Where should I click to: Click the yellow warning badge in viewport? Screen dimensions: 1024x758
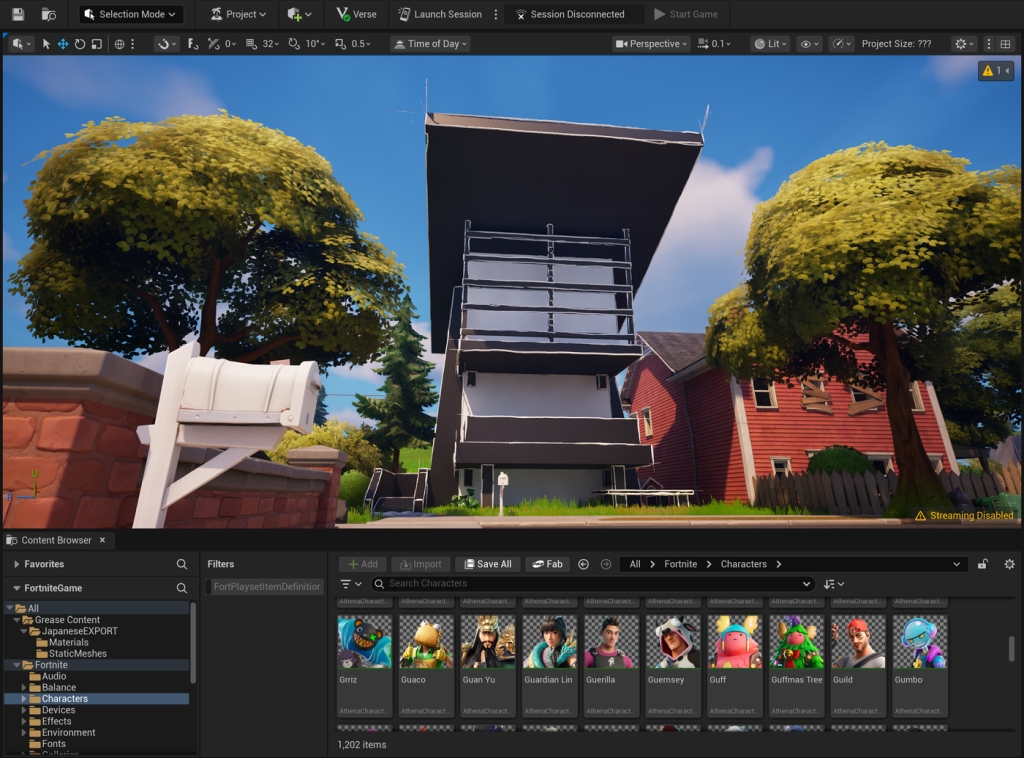tap(995, 71)
